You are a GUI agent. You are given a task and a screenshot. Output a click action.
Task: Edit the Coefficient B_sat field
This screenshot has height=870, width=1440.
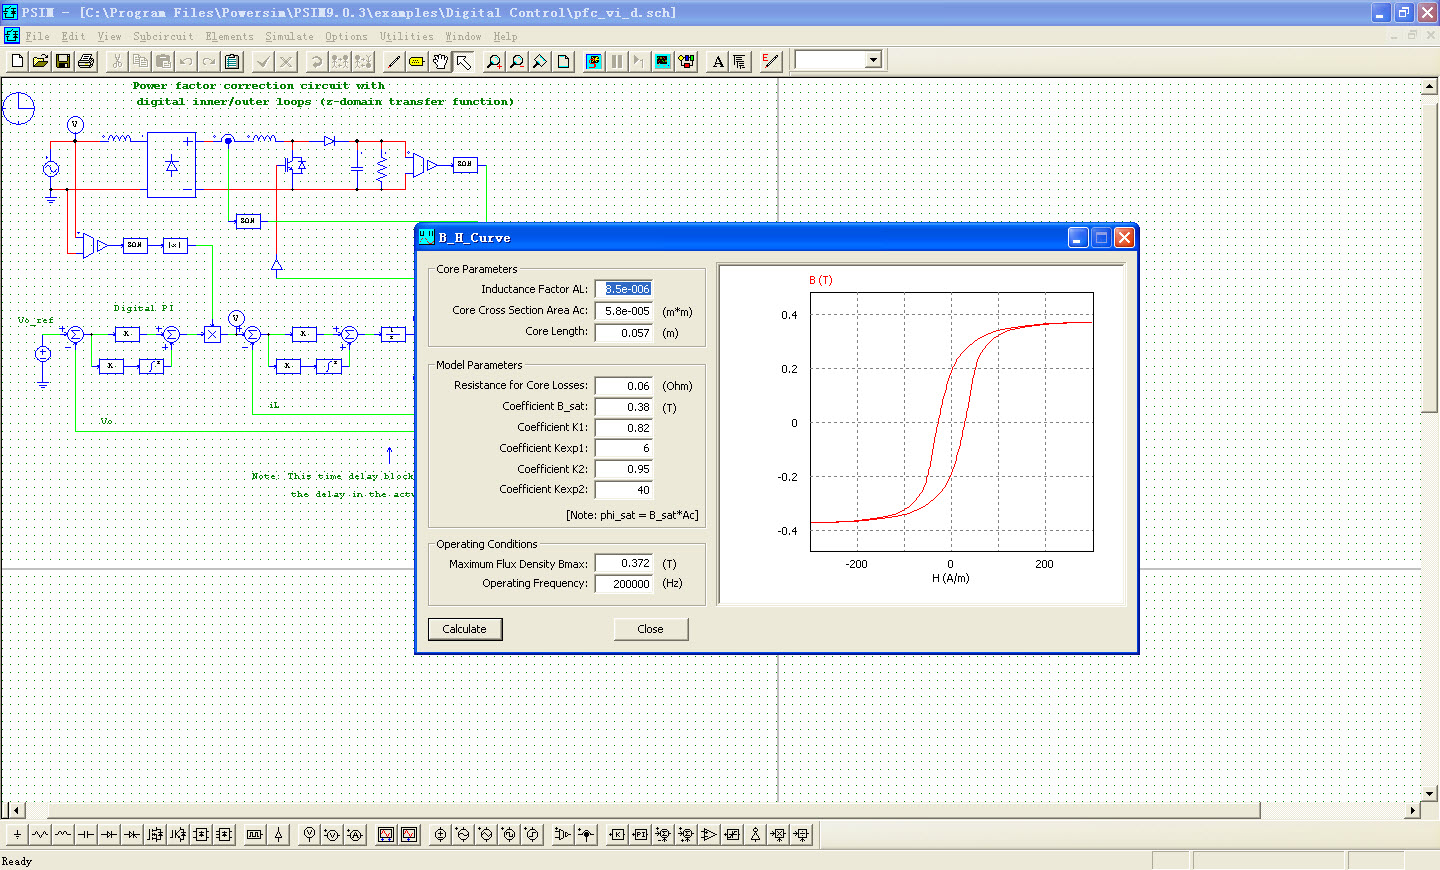pos(624,407)
